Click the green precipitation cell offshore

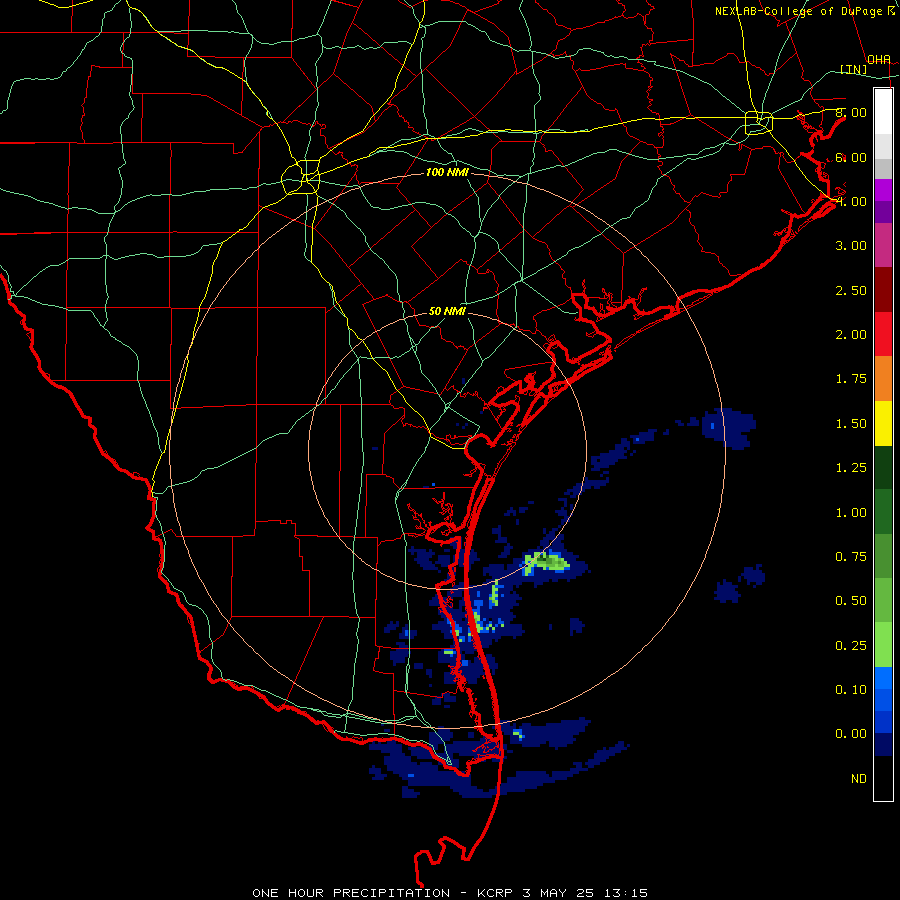(547, 561)
